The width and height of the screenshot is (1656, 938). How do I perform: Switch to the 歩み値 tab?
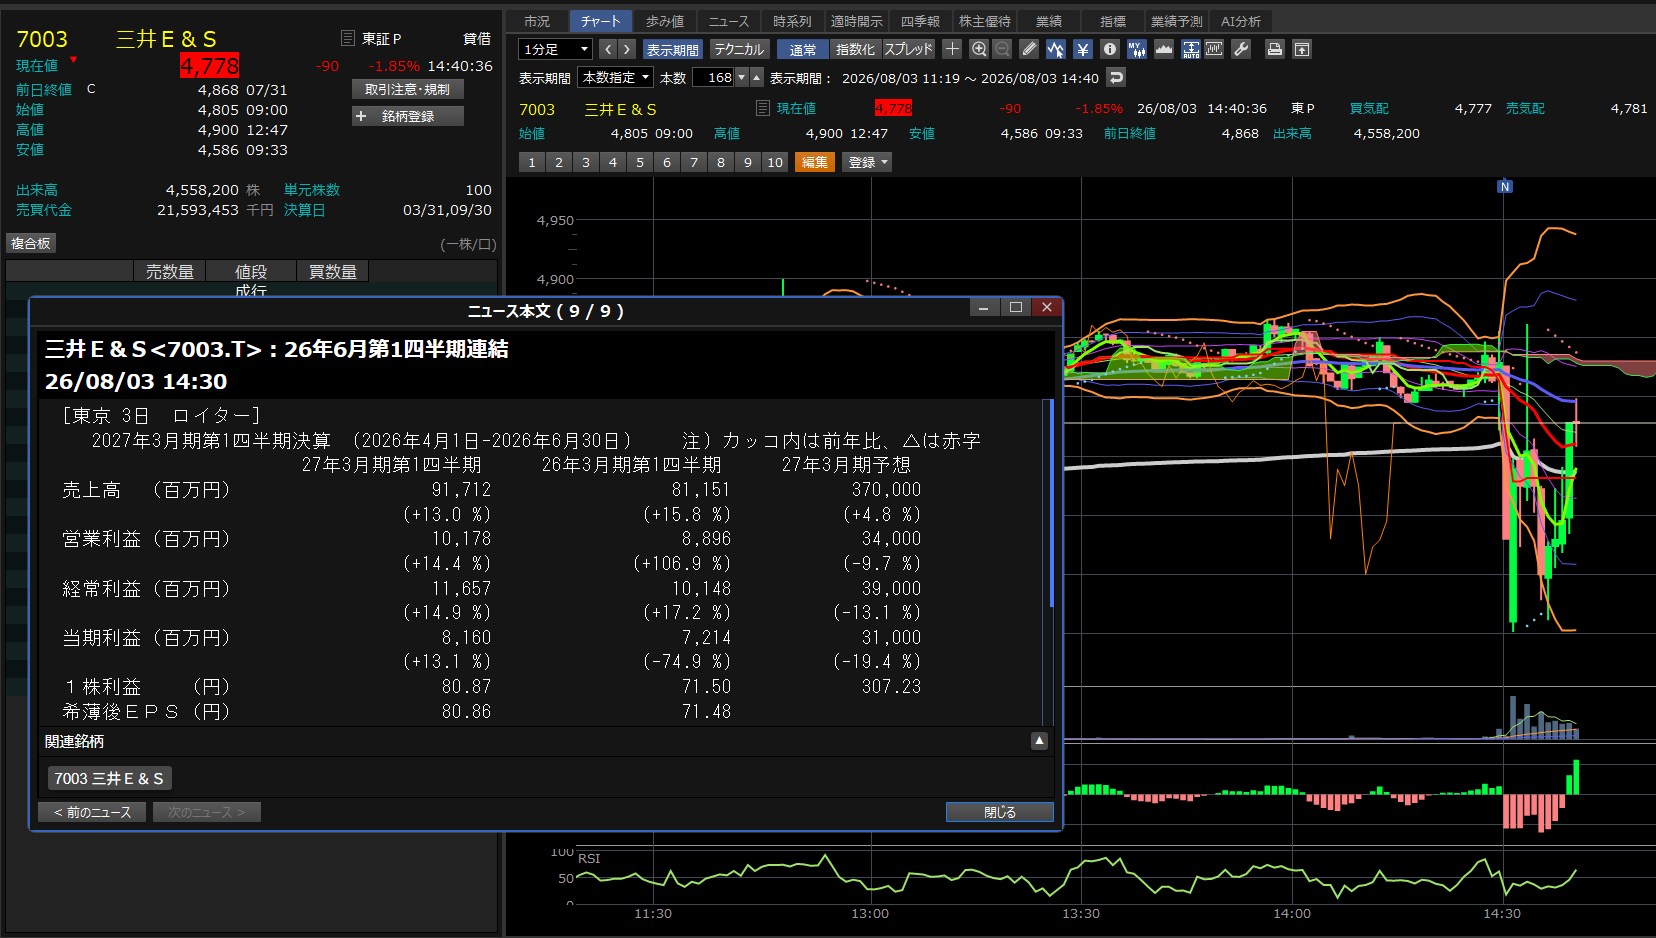665,21
